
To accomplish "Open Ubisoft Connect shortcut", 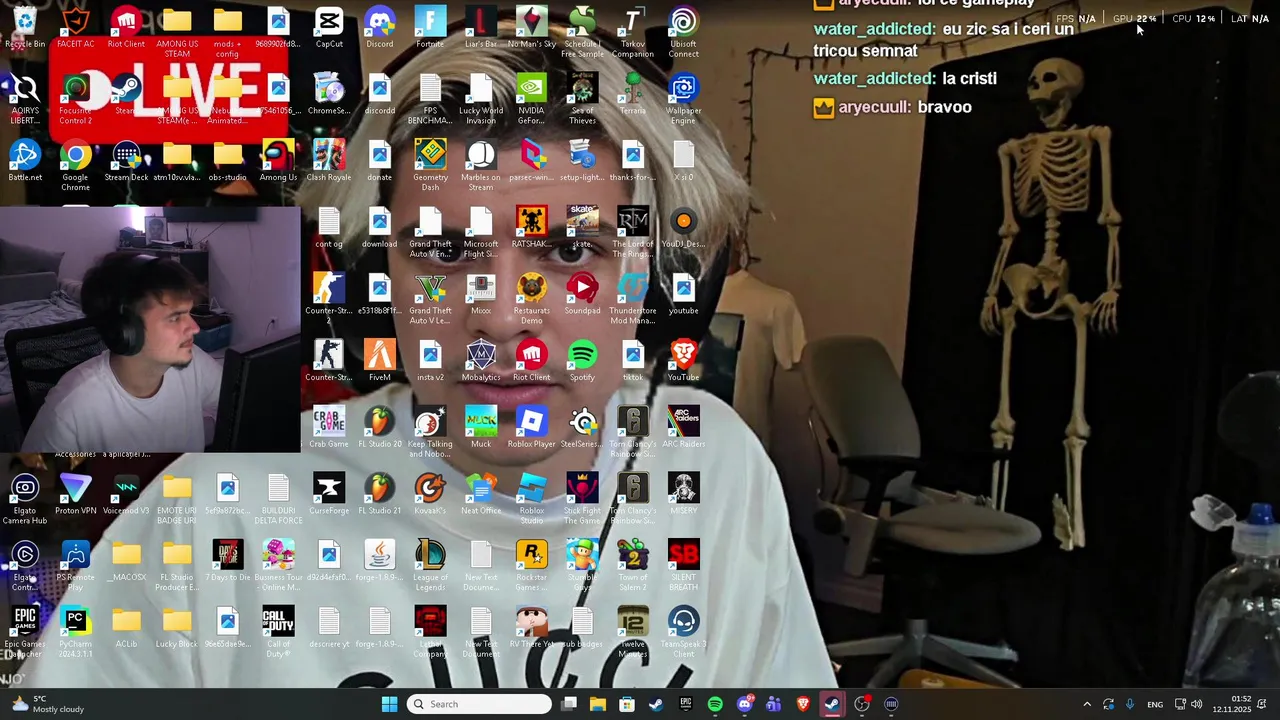I will coord(684,33).
